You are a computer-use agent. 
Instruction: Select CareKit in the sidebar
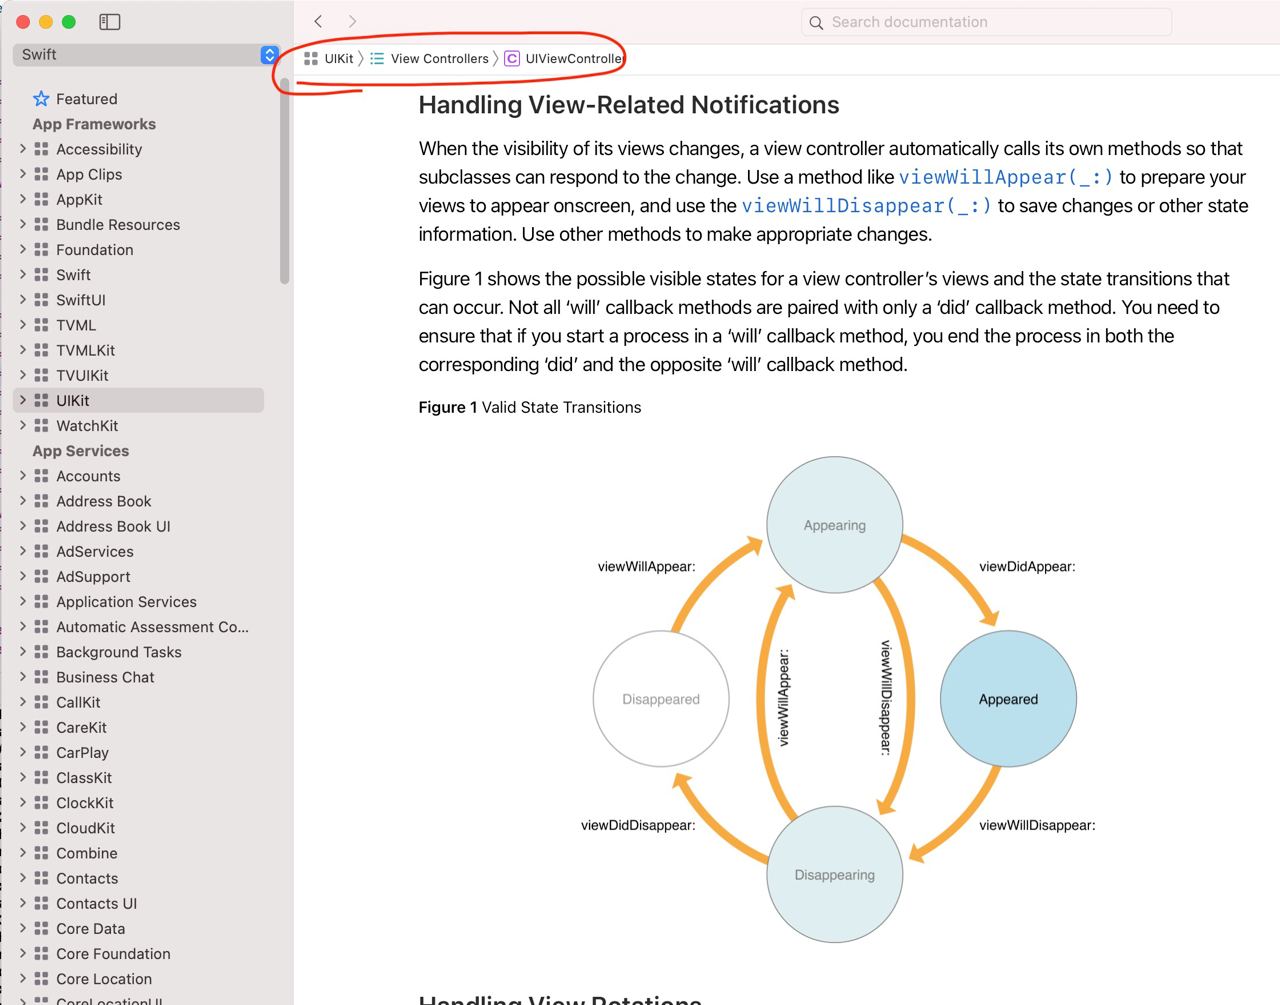pos(81,728)
